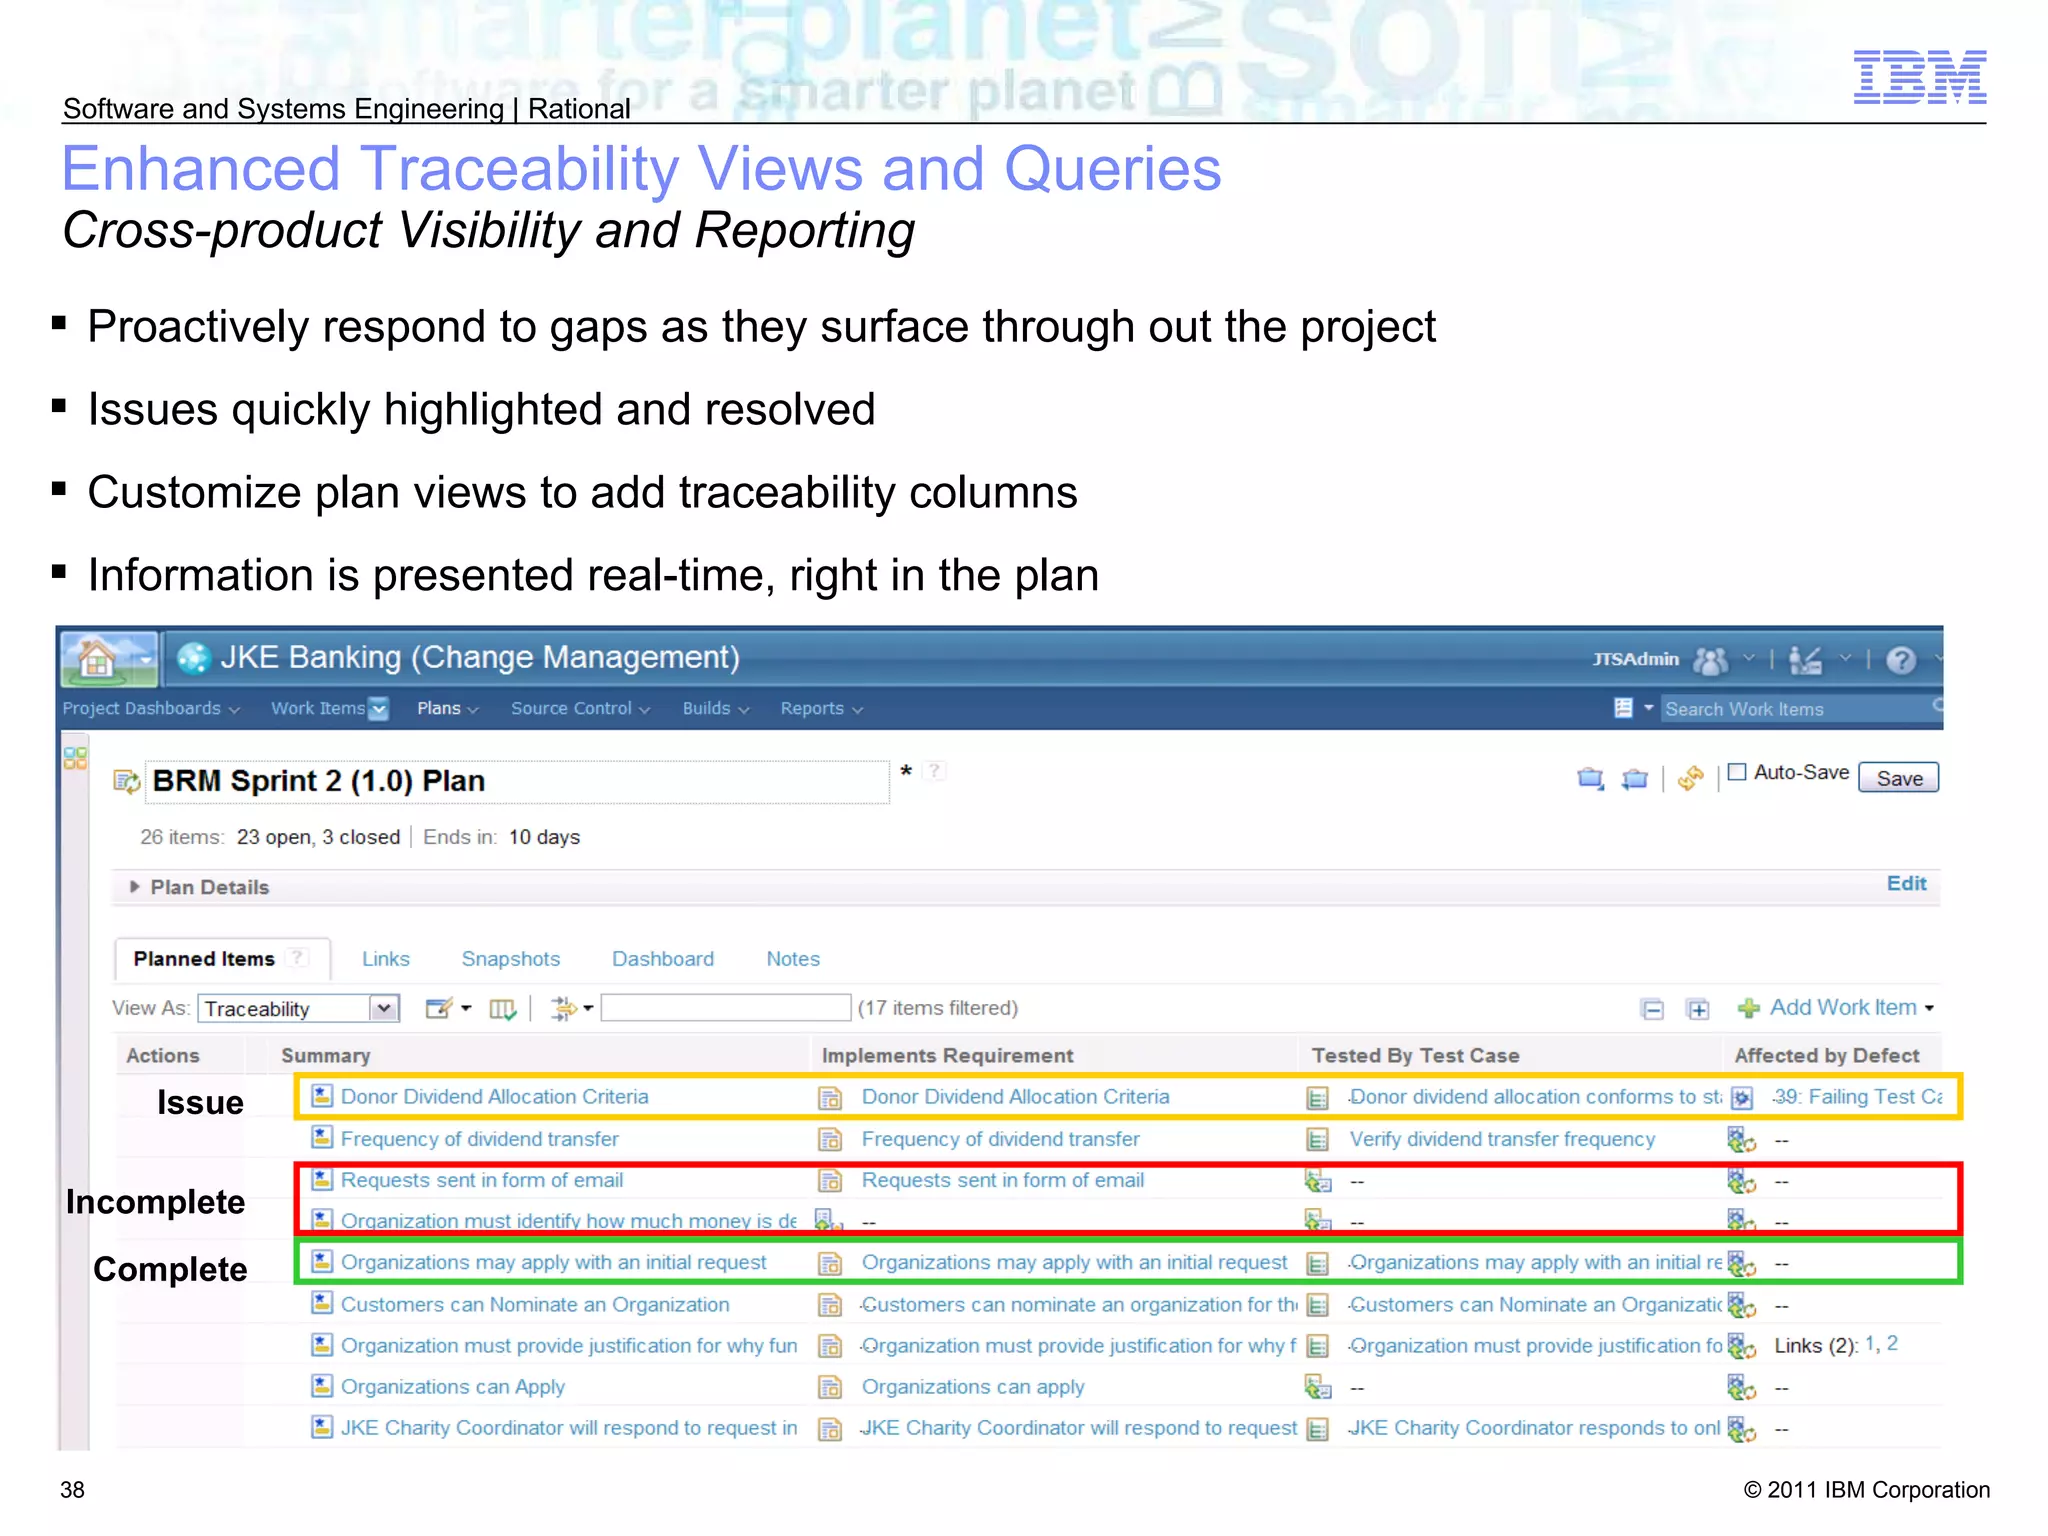Click the plan icon beside BRM Sprint title

(x=127, y=781)
